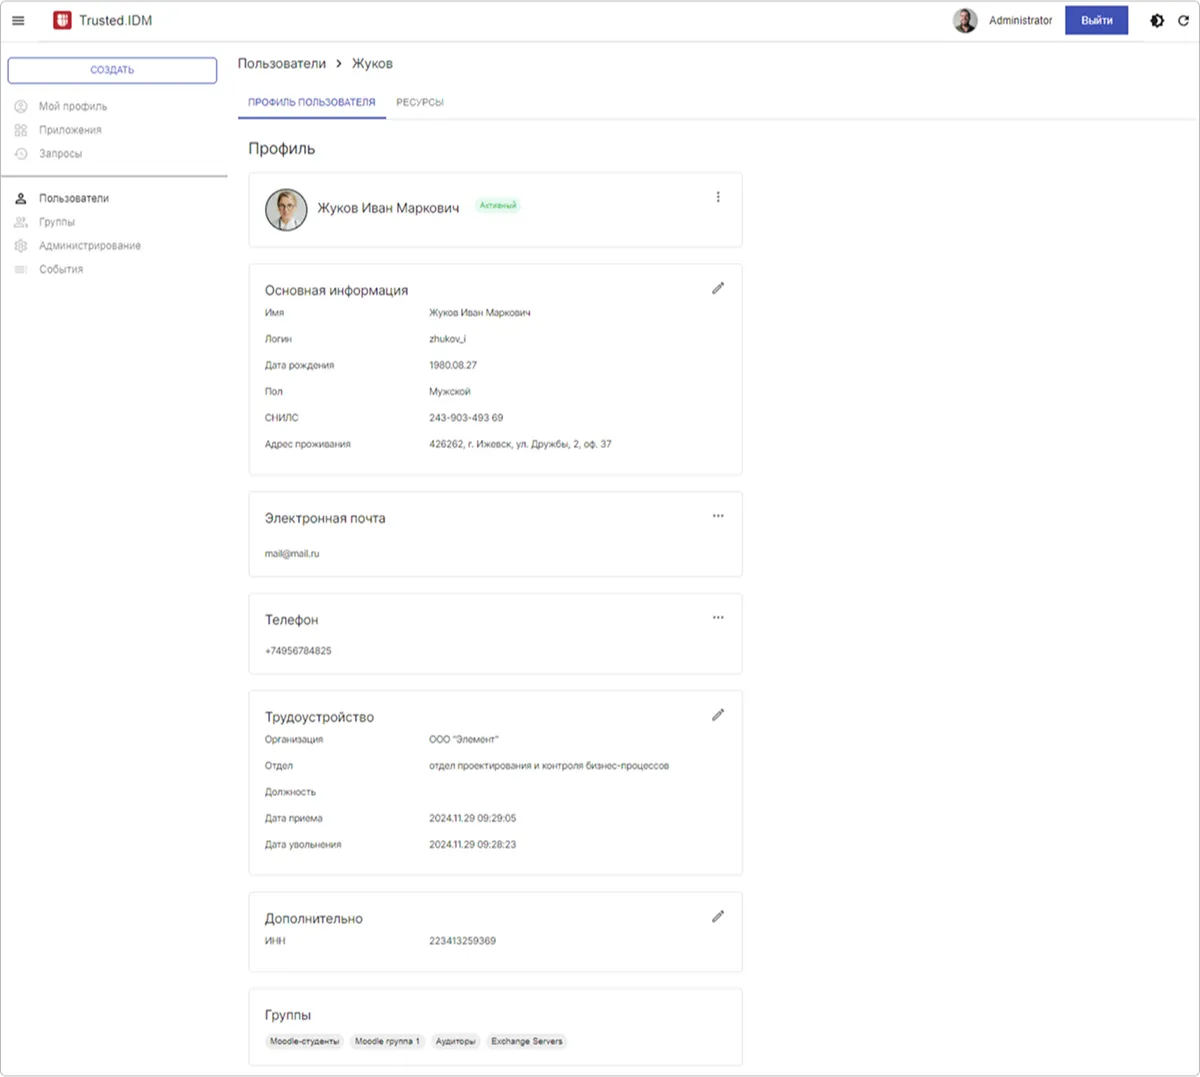Image resolution: width=1200 pixels, height=1077 pixels.
Task: Click the Trusted.IDM logo icon
Action: point(62,20)
